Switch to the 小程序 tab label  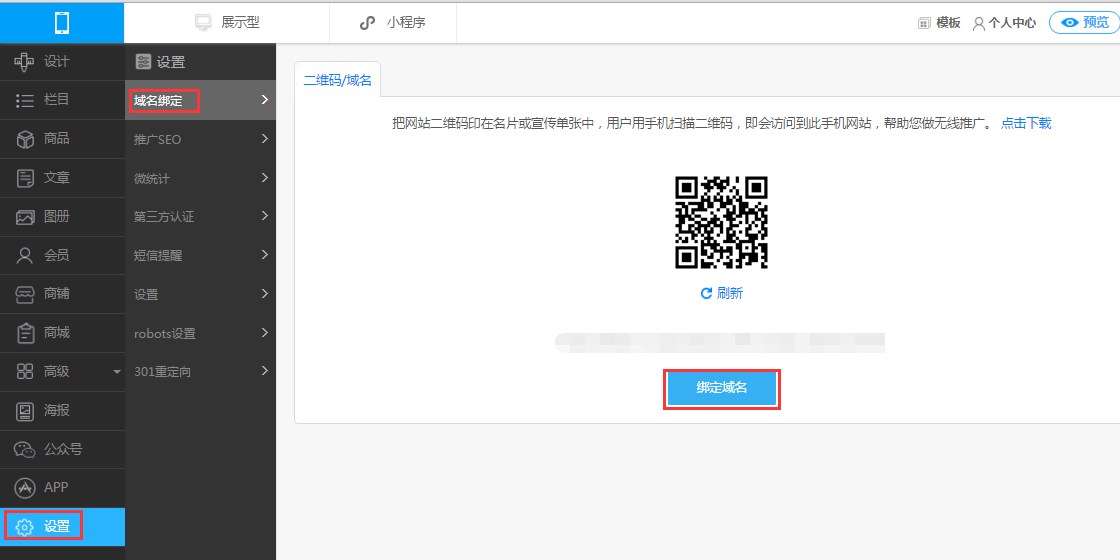406,22
